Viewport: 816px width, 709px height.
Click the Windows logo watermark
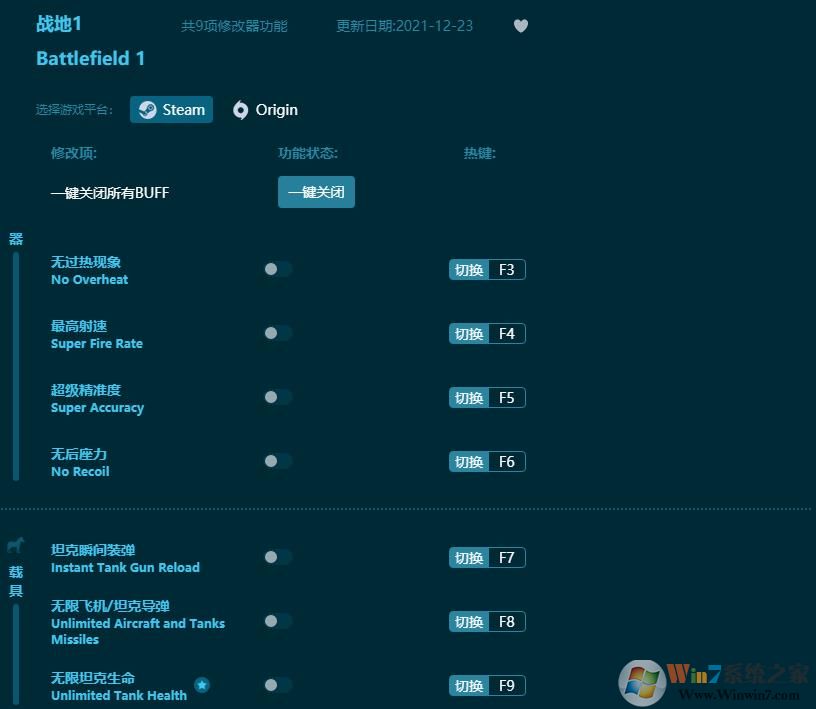click(x=642, y=682)
